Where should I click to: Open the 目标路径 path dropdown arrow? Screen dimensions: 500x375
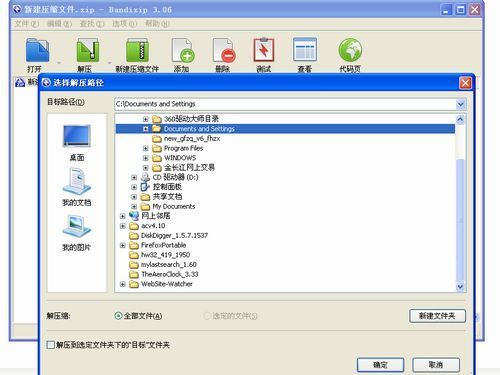click(x=460, y=104)
